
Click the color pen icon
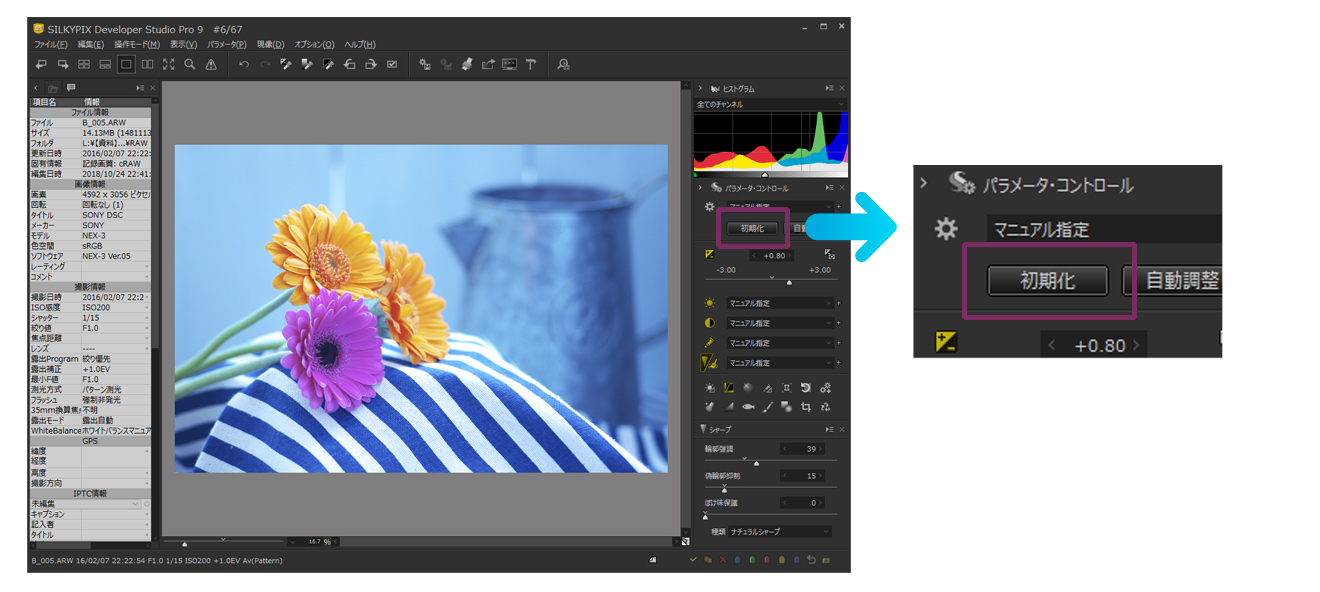710,343
